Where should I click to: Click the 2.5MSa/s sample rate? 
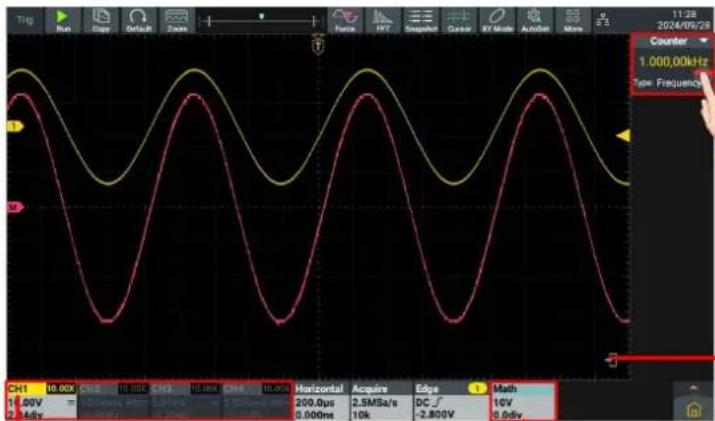click(x=375, y=403)
